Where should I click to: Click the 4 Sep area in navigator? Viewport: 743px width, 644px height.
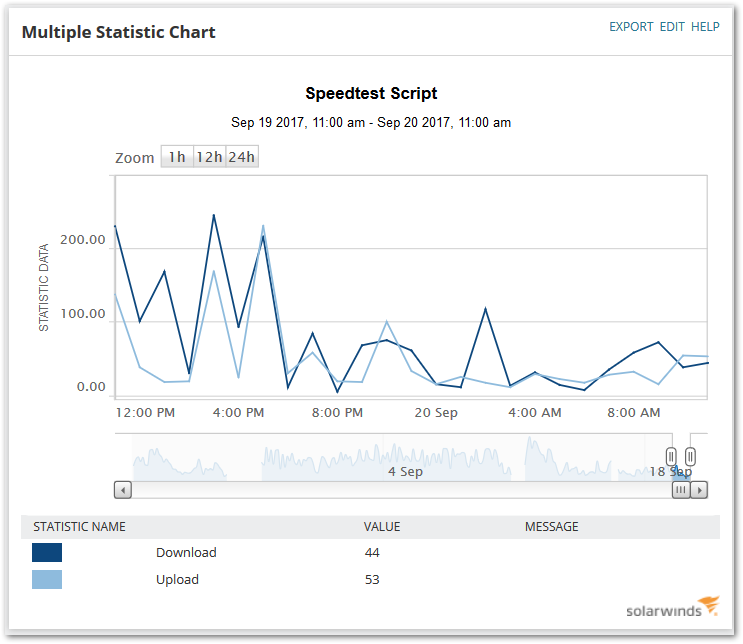point(405,472)
